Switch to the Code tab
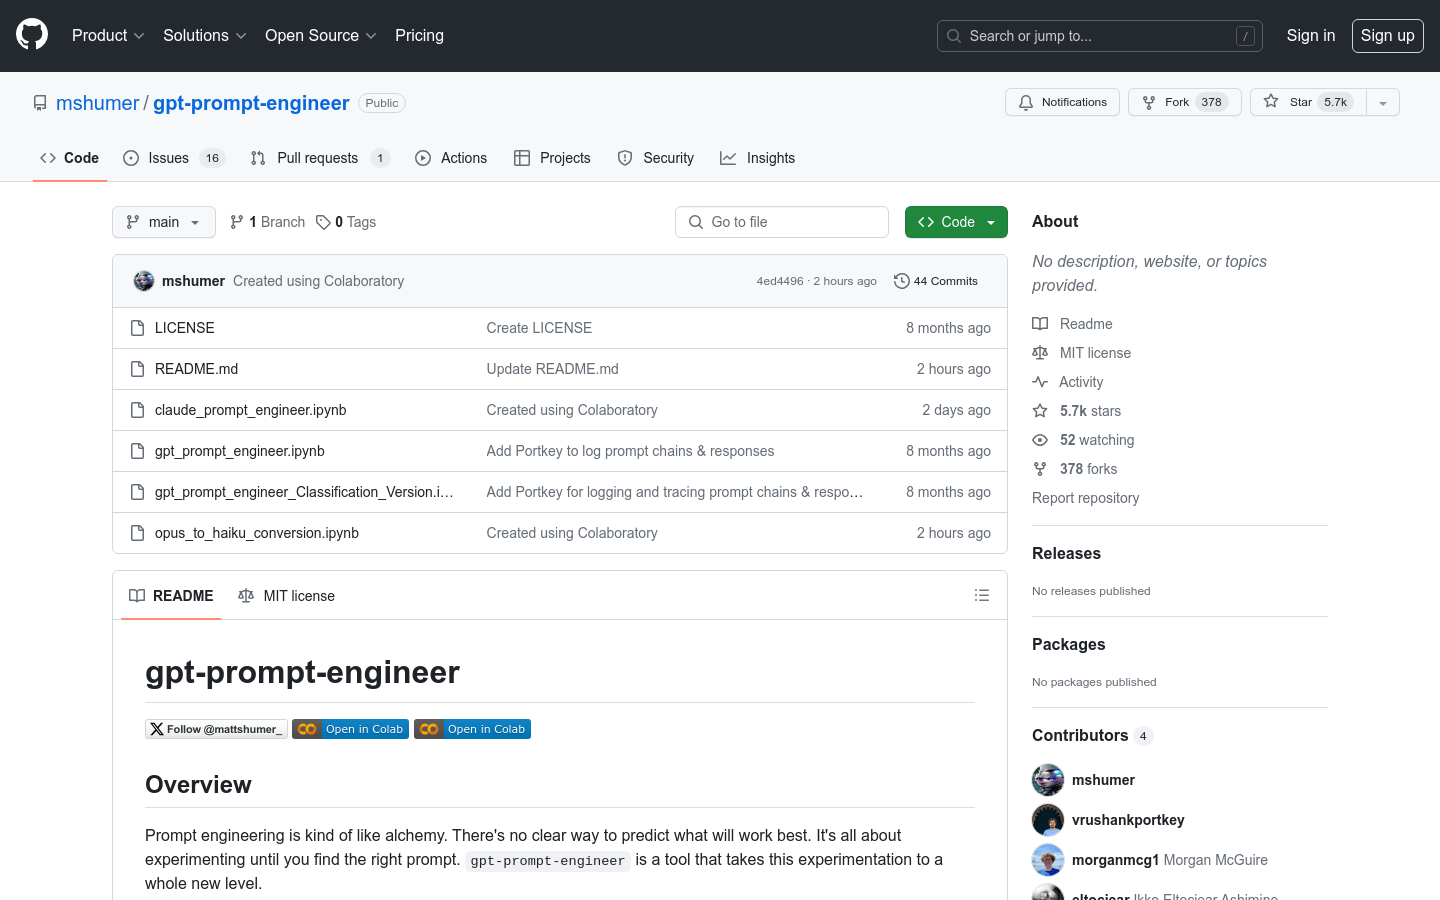1440x900 pixels. pyautogui.click(x=69, y=158)
